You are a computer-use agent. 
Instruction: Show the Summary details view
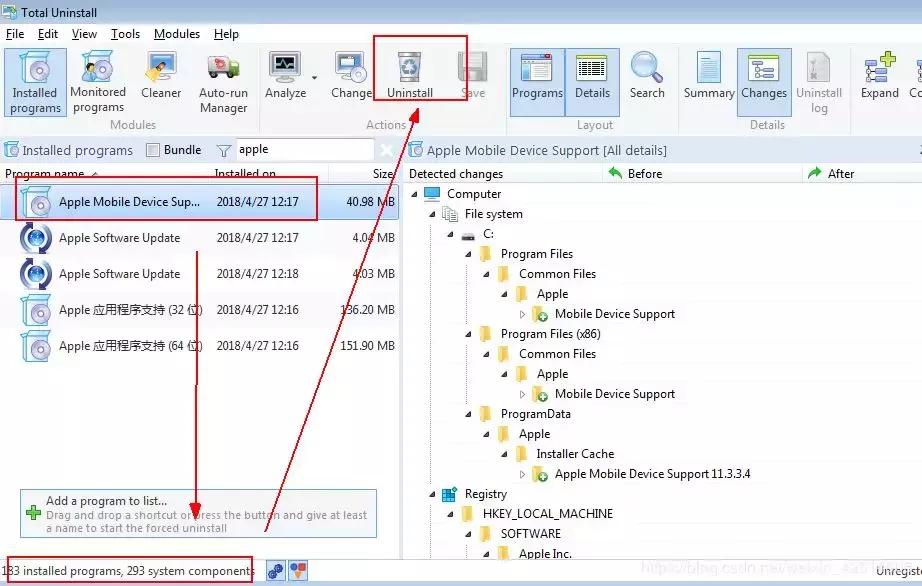point(709,75)
